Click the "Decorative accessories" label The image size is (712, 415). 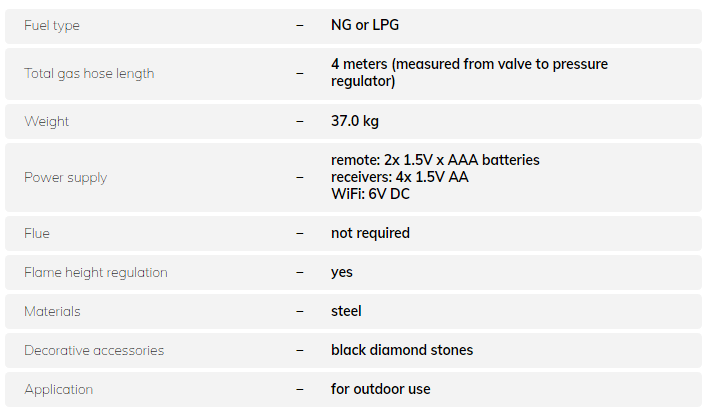pyautogui.click(x=94, y=350)
